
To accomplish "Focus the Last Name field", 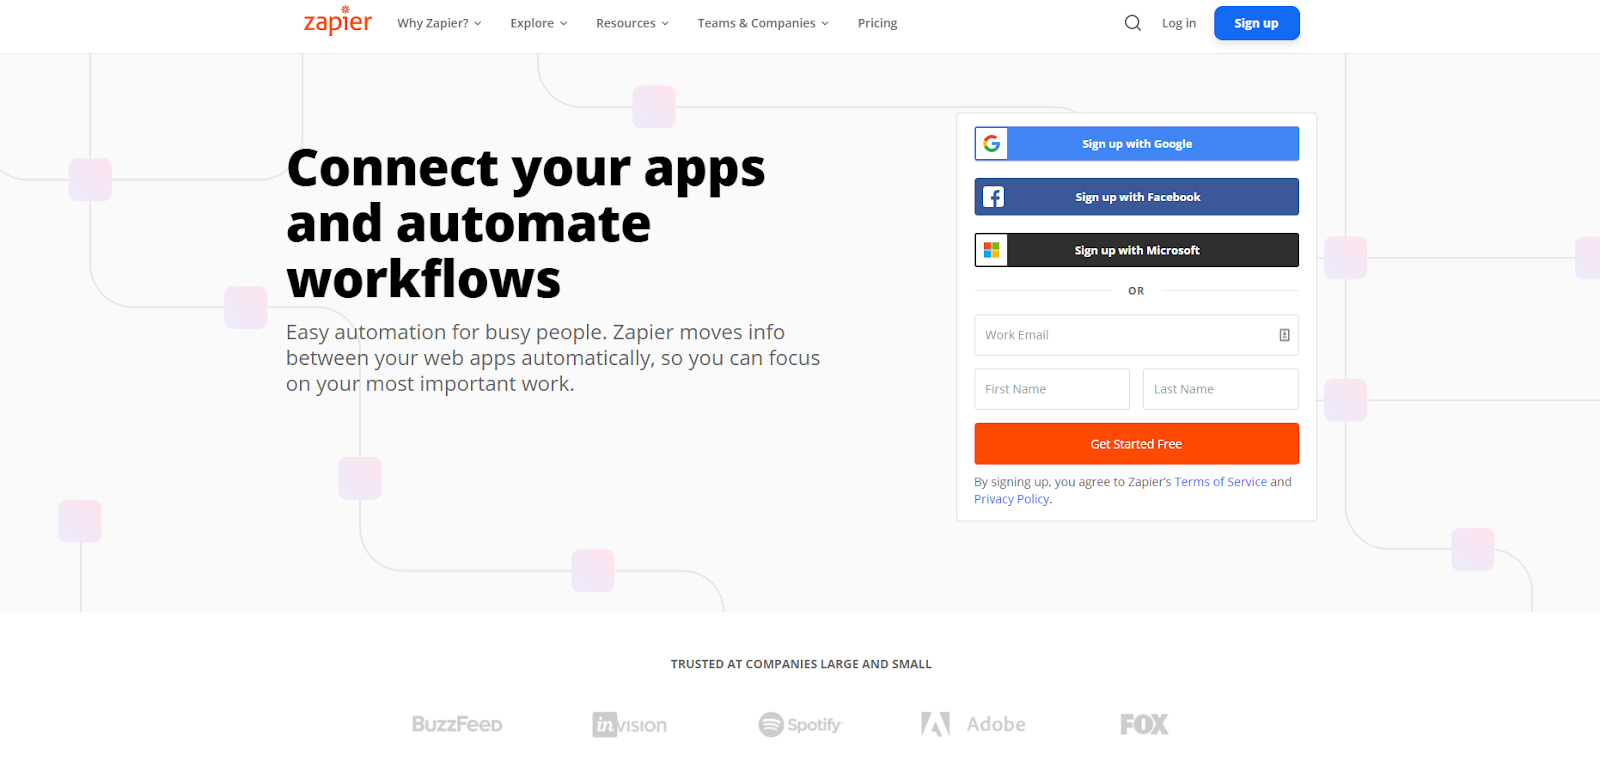I will [x=1221, y=389].
